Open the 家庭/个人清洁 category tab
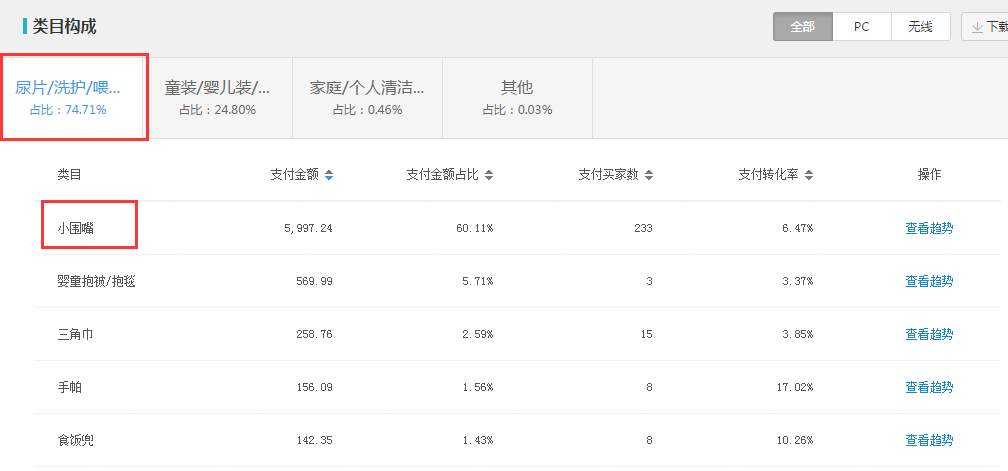The image size is (1008, 471). click(367, 98)
